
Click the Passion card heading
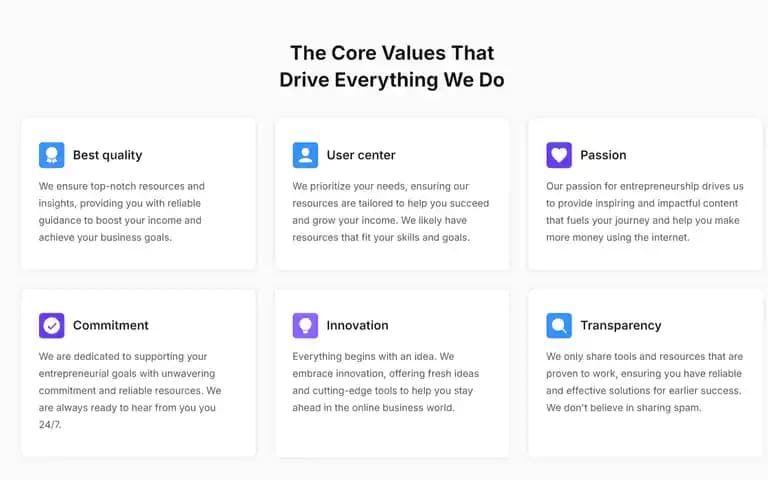click(603, 155)
